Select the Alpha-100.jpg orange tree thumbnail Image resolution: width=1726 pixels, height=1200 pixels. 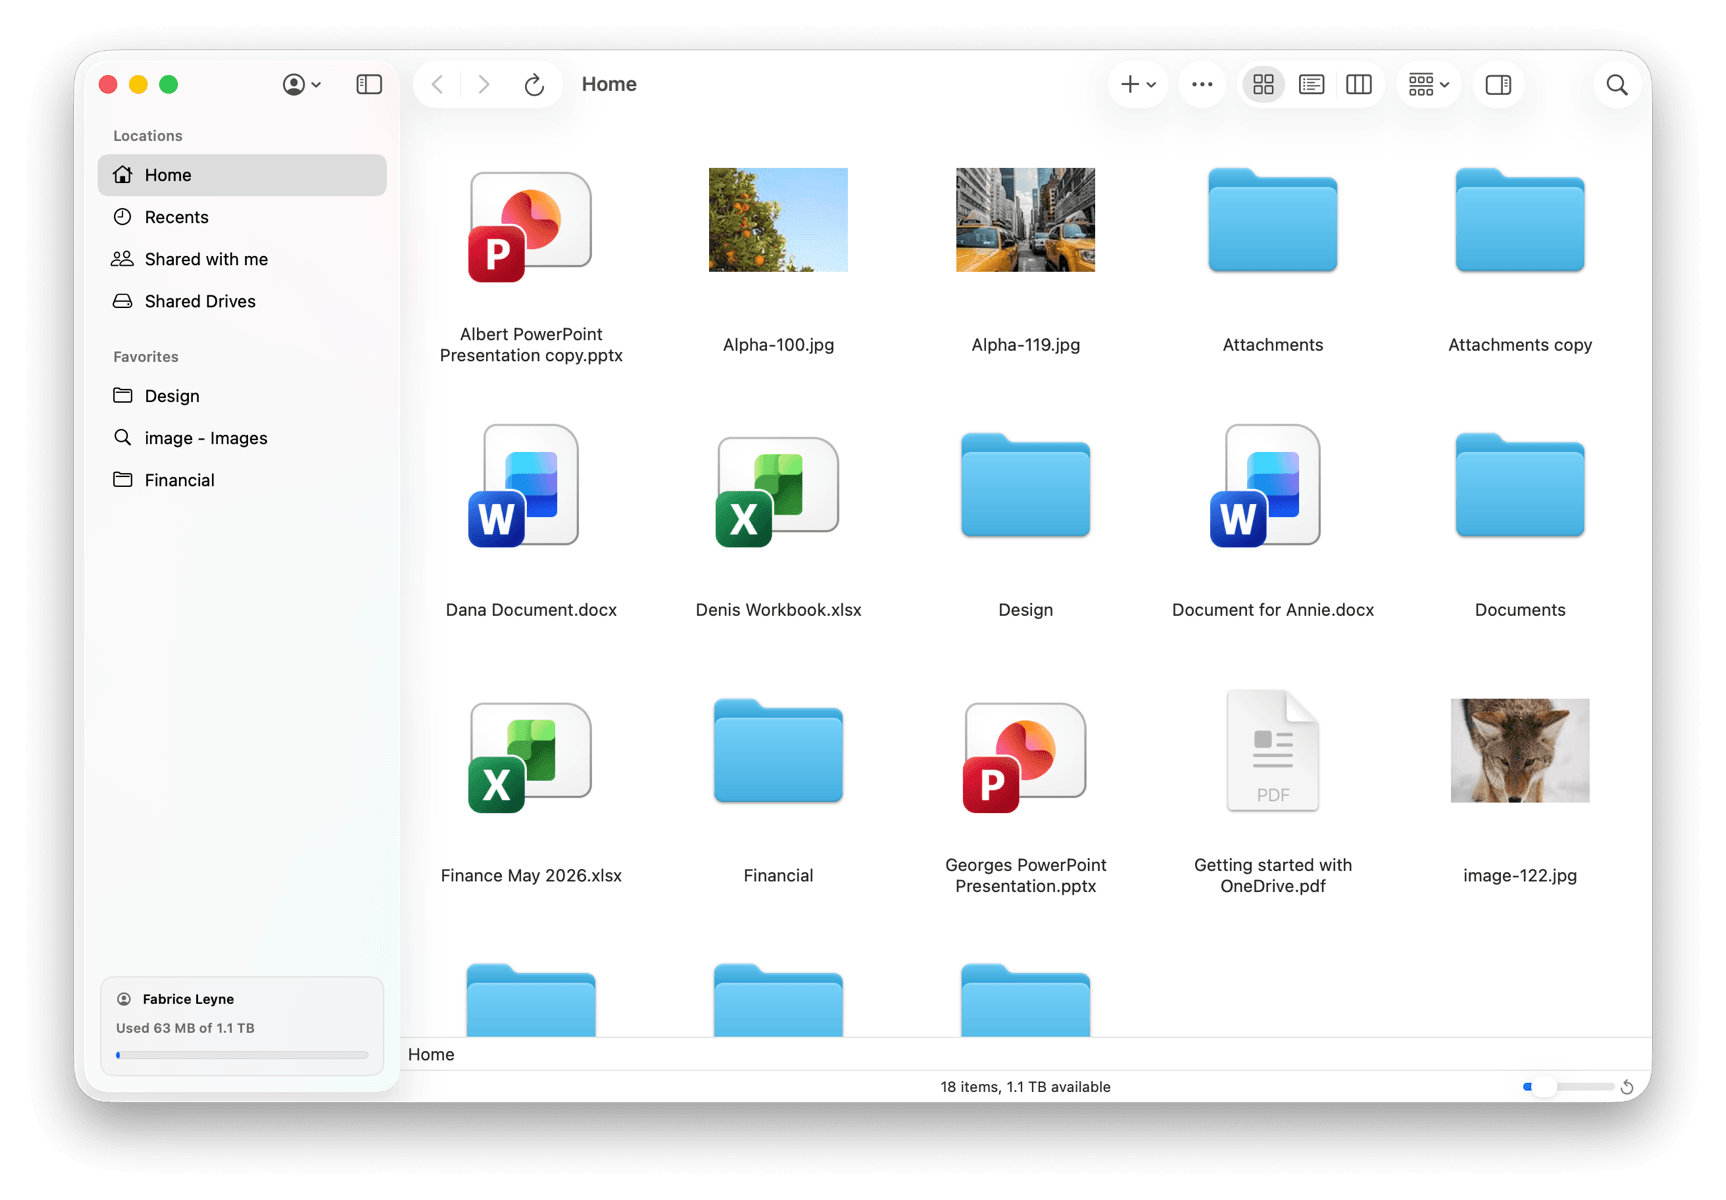tap(778, 220)
